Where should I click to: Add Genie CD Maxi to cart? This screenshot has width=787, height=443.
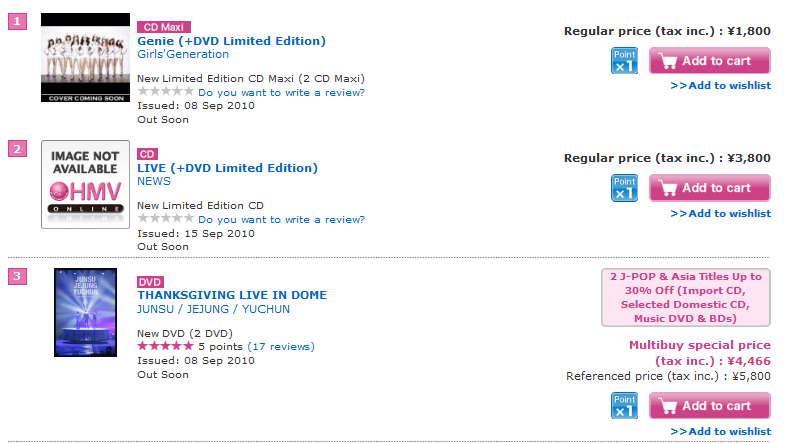tap(709, 61)
